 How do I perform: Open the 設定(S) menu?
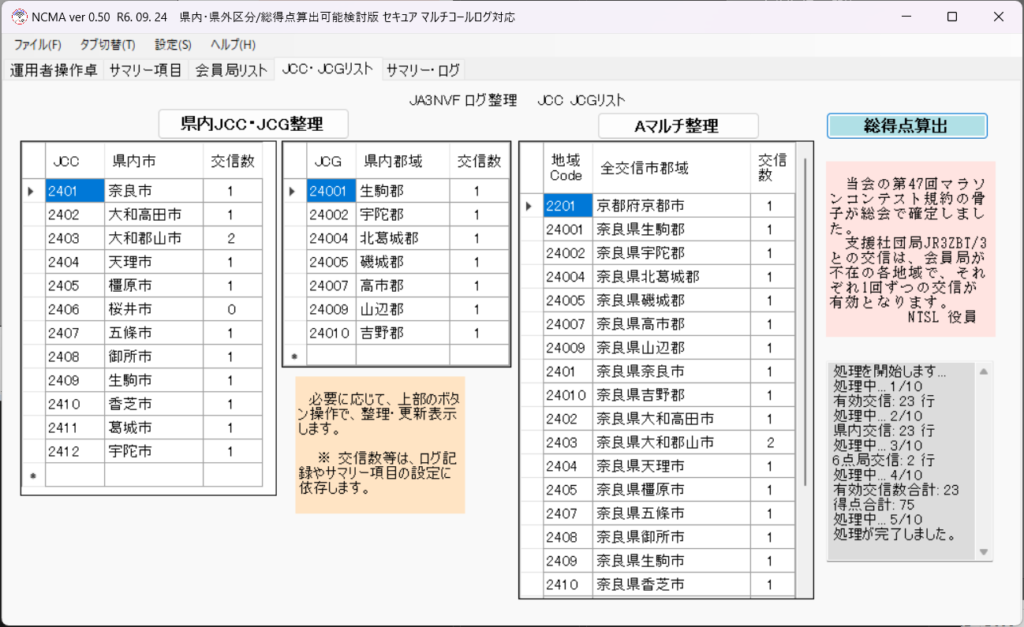pos(173,45)
